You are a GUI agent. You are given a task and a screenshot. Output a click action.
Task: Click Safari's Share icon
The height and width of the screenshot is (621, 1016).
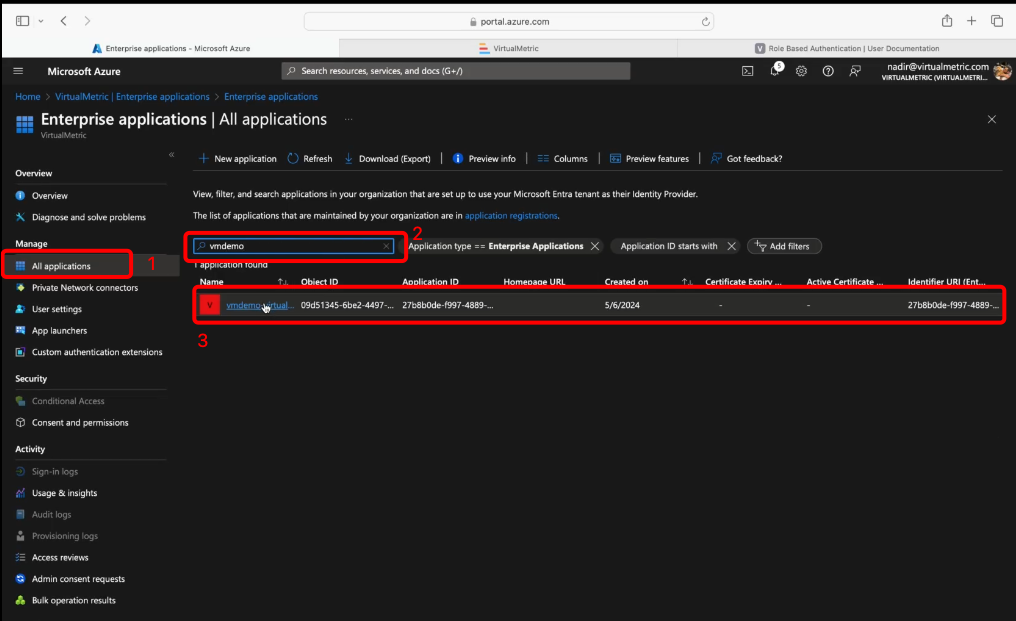click(947, 21)
